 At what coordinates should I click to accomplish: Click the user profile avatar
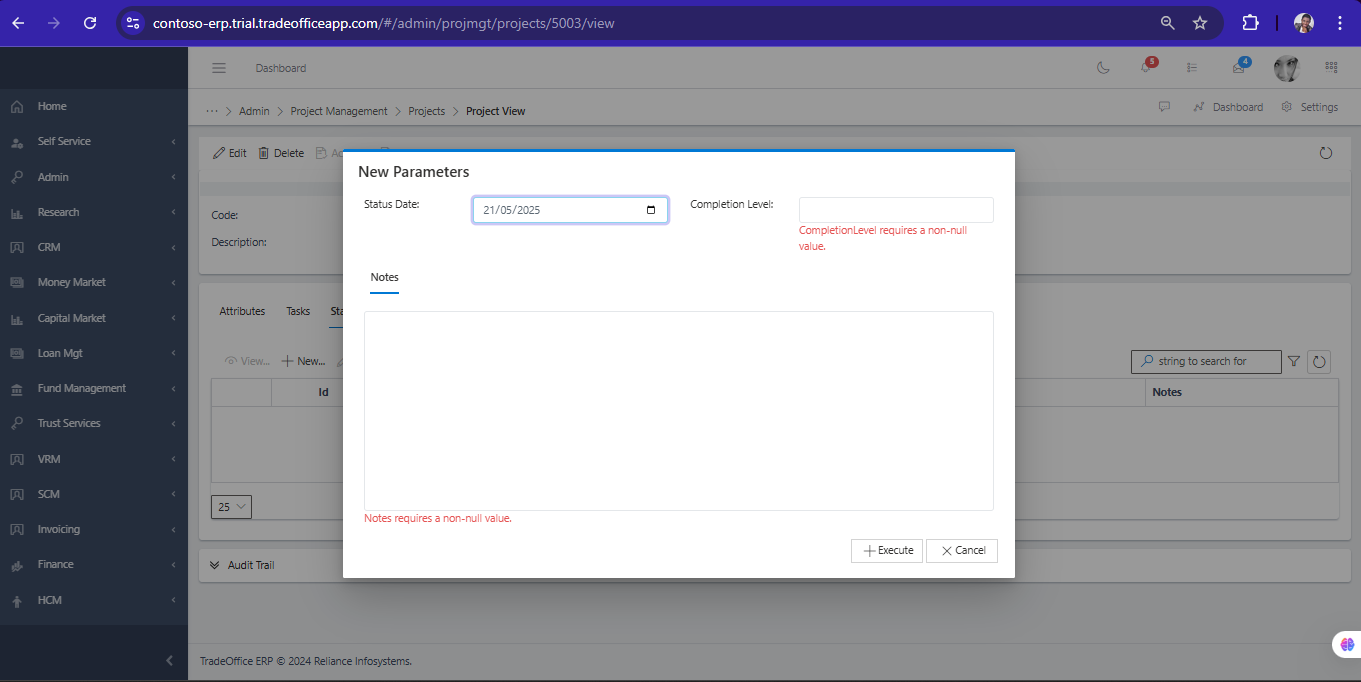[x=1286, y=68]
